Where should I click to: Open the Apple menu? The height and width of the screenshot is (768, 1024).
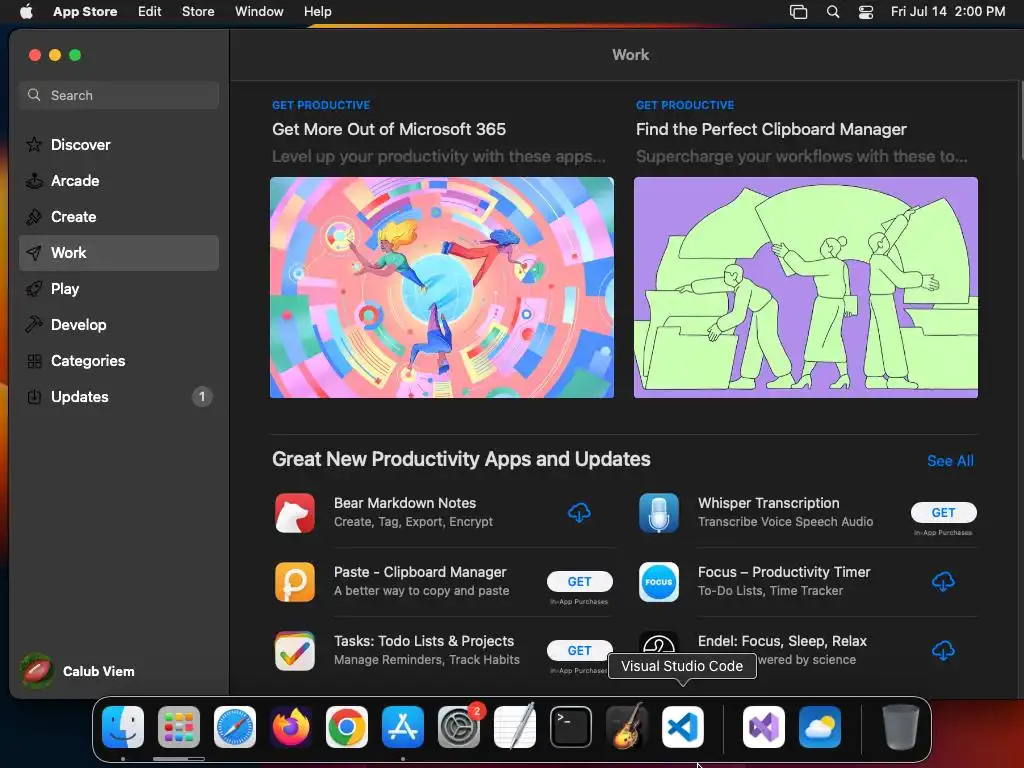[x=26, y=11]
